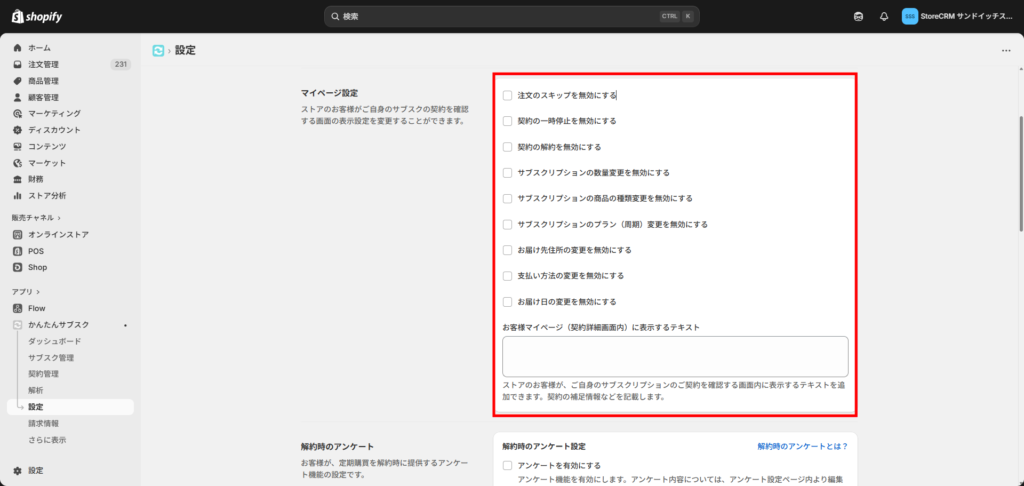The image size is (1024, 486).
Task: Click the 解約時のアンケート設定 card title
Action: pos(544,446)
